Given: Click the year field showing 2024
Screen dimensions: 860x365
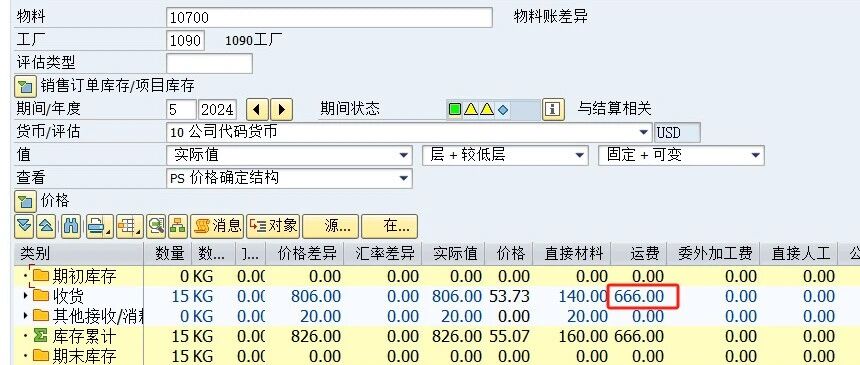Looking at the screenshot, I should [x=217, y=110].
